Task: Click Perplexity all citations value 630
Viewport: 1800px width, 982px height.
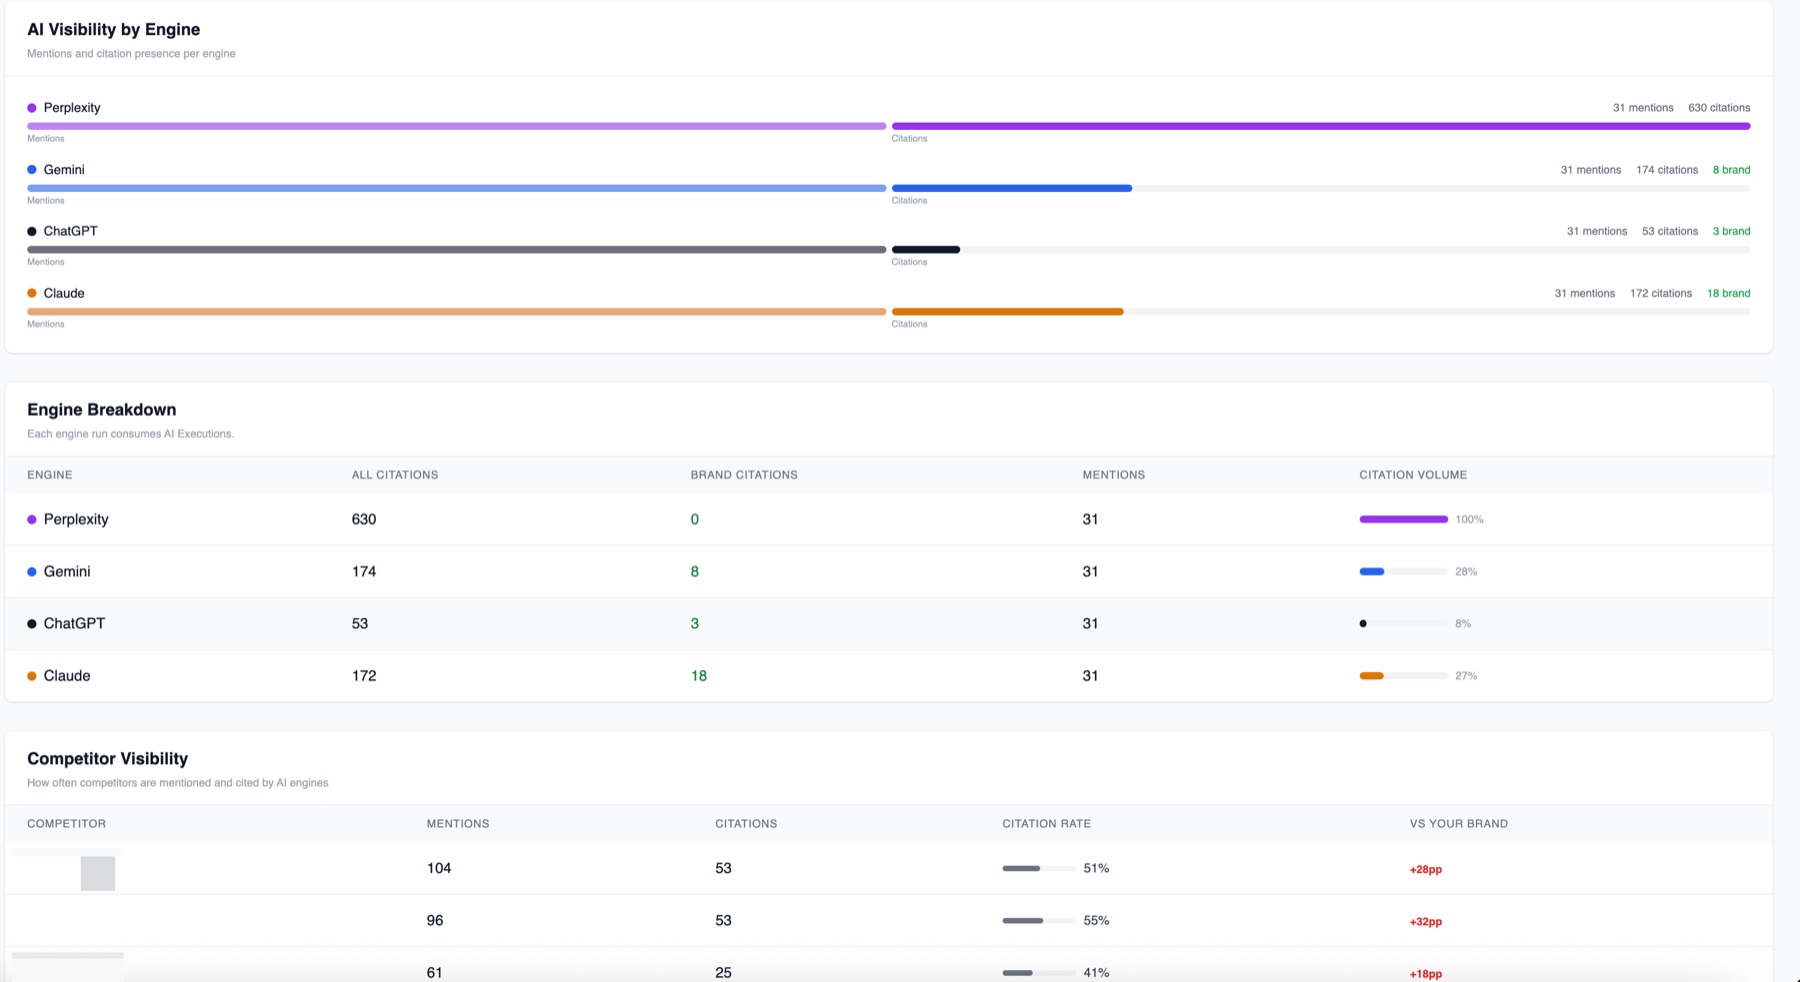Action: click(364, 519)
